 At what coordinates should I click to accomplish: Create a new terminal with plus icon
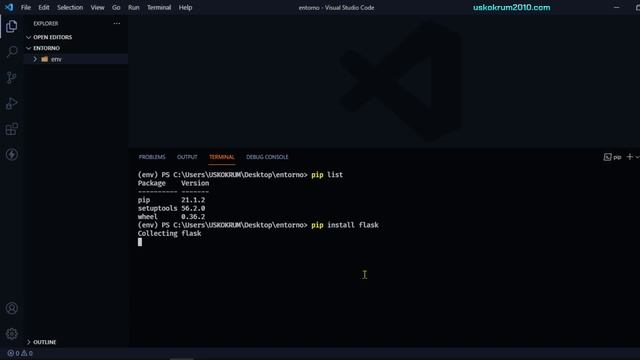pyautogui.click(x=629, y=157)
